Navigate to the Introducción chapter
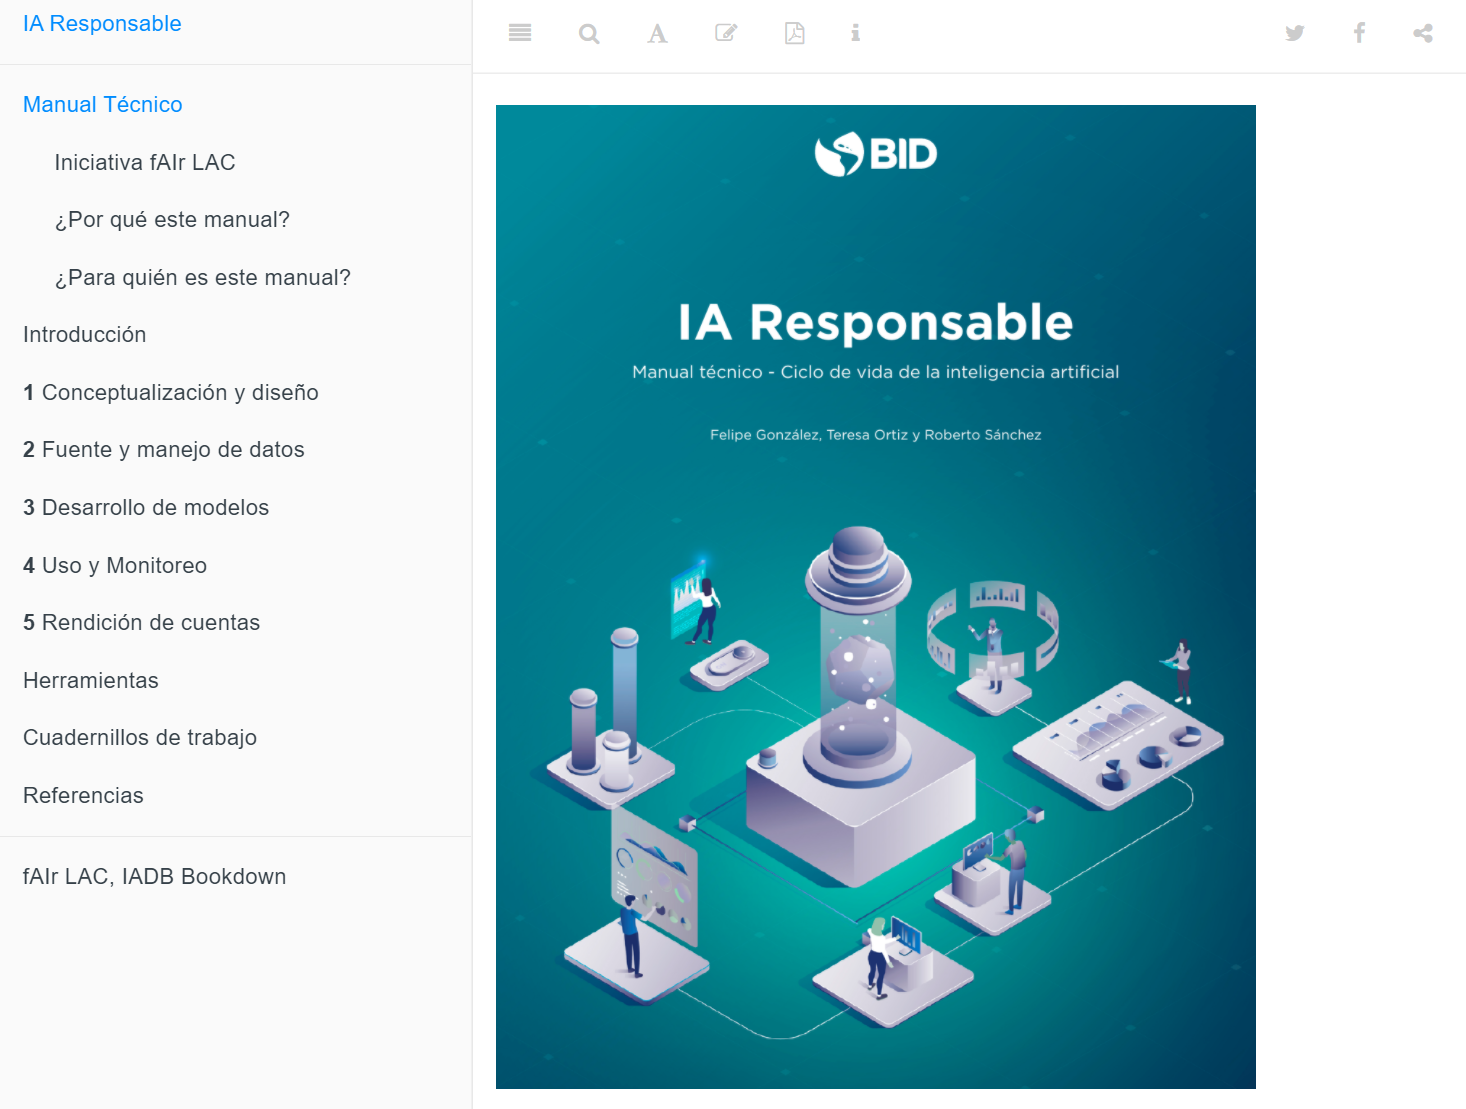1466x1109 pixels. pos(85,335)
